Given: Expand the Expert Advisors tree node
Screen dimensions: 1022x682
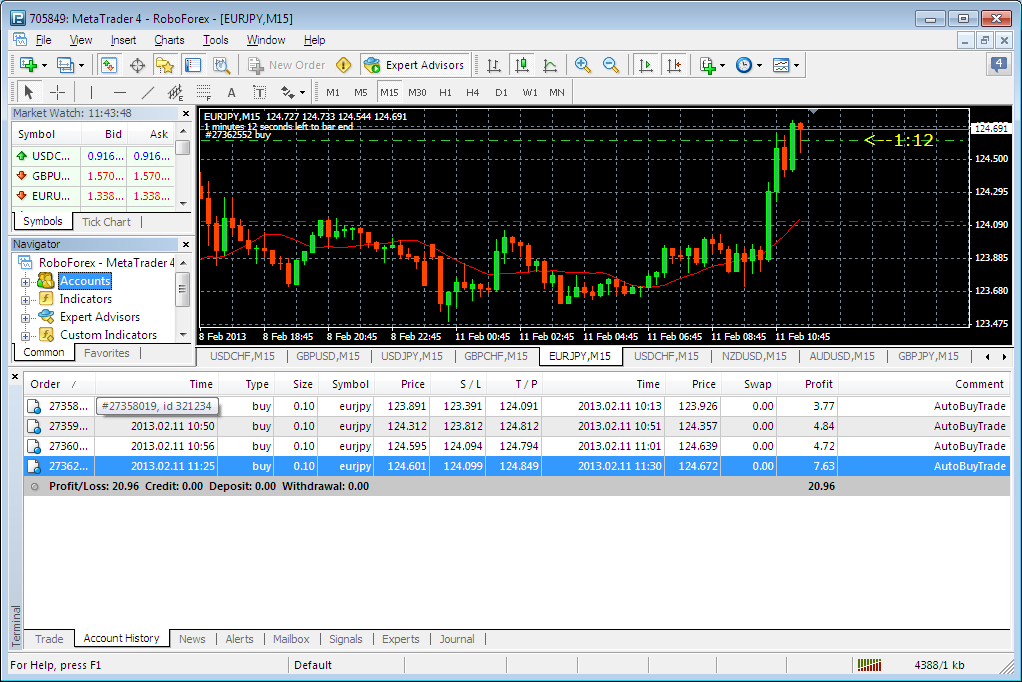Looking at the screenshot, I should (25, 318).
